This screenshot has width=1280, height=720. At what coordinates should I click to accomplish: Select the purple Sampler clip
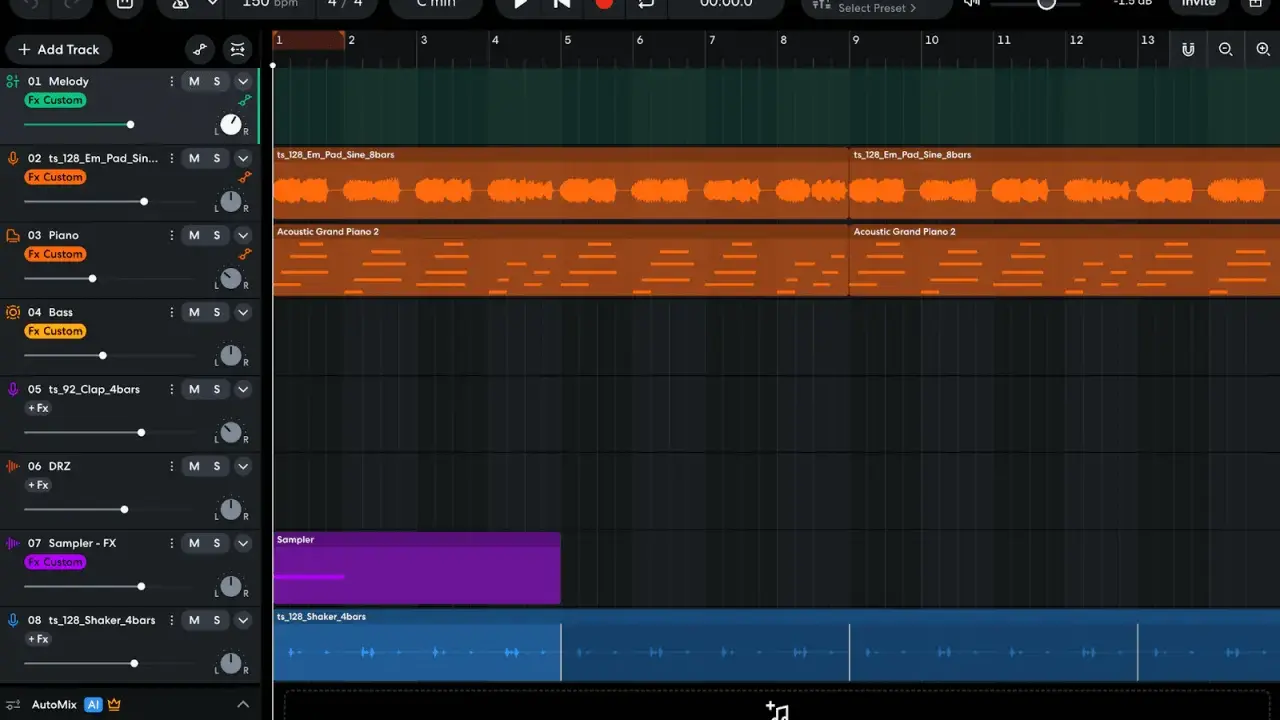tap(417, 568)
